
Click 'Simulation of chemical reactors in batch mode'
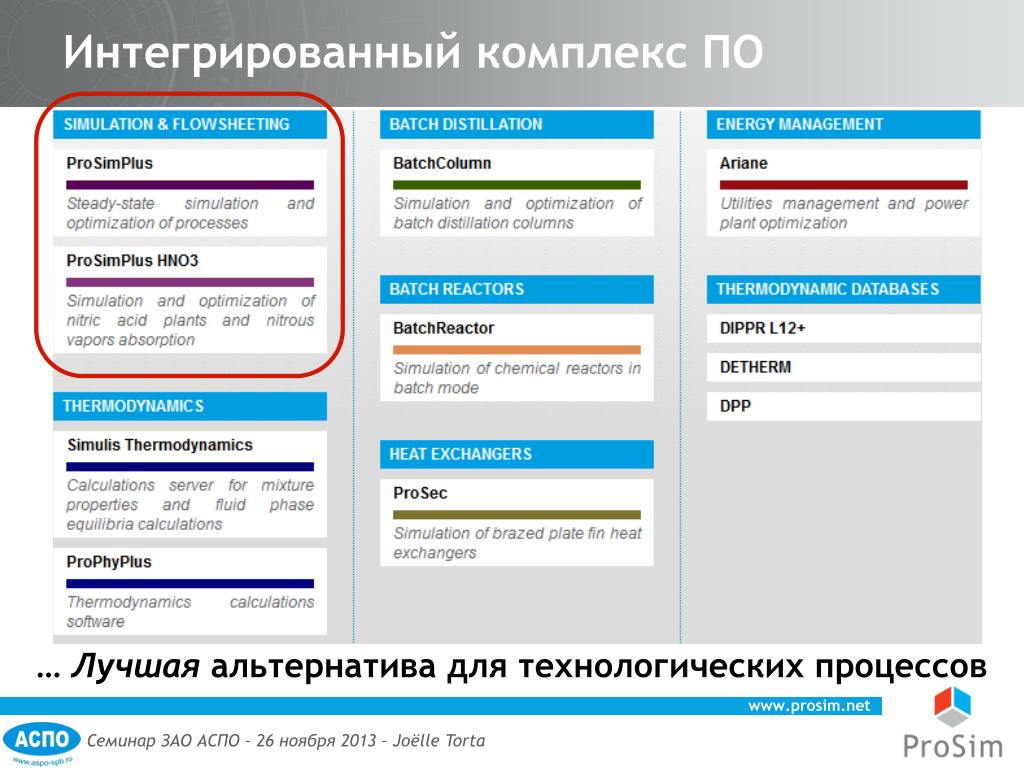(517, 377)
